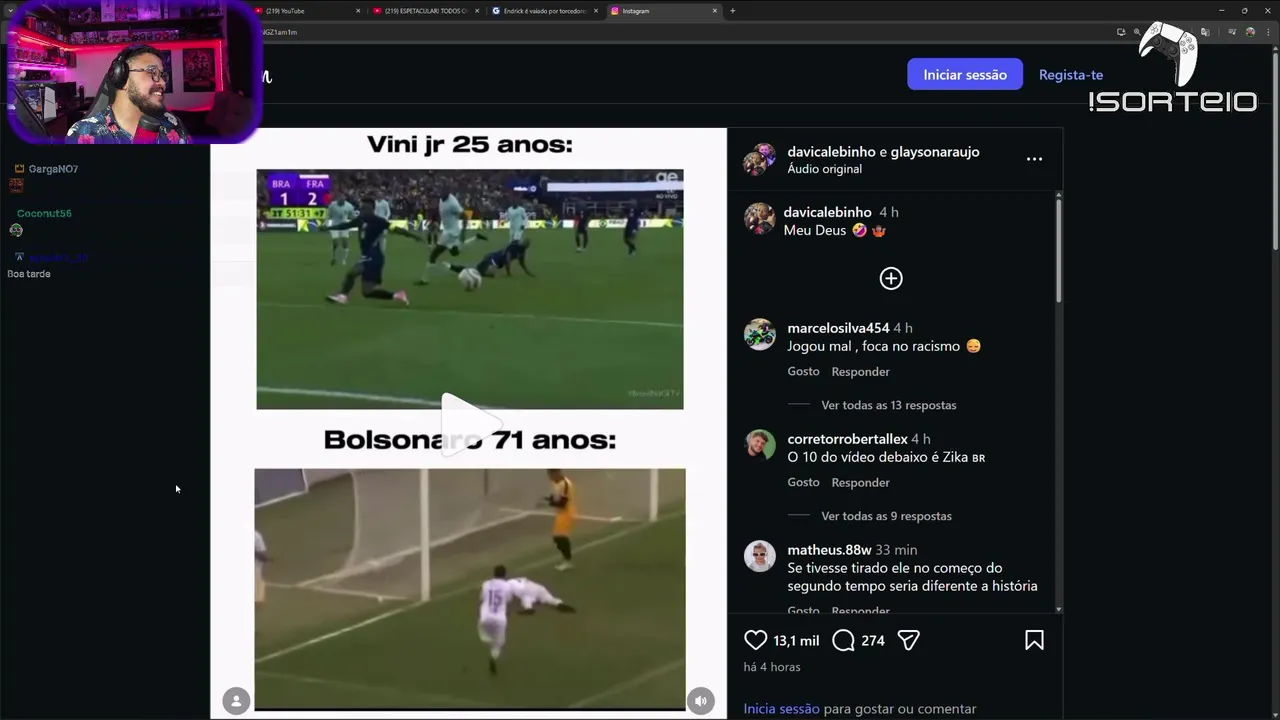Open a new browser tab
The height and width of the screenshot is (720, 1280).
pyautogui.click(x=732, y=11)
